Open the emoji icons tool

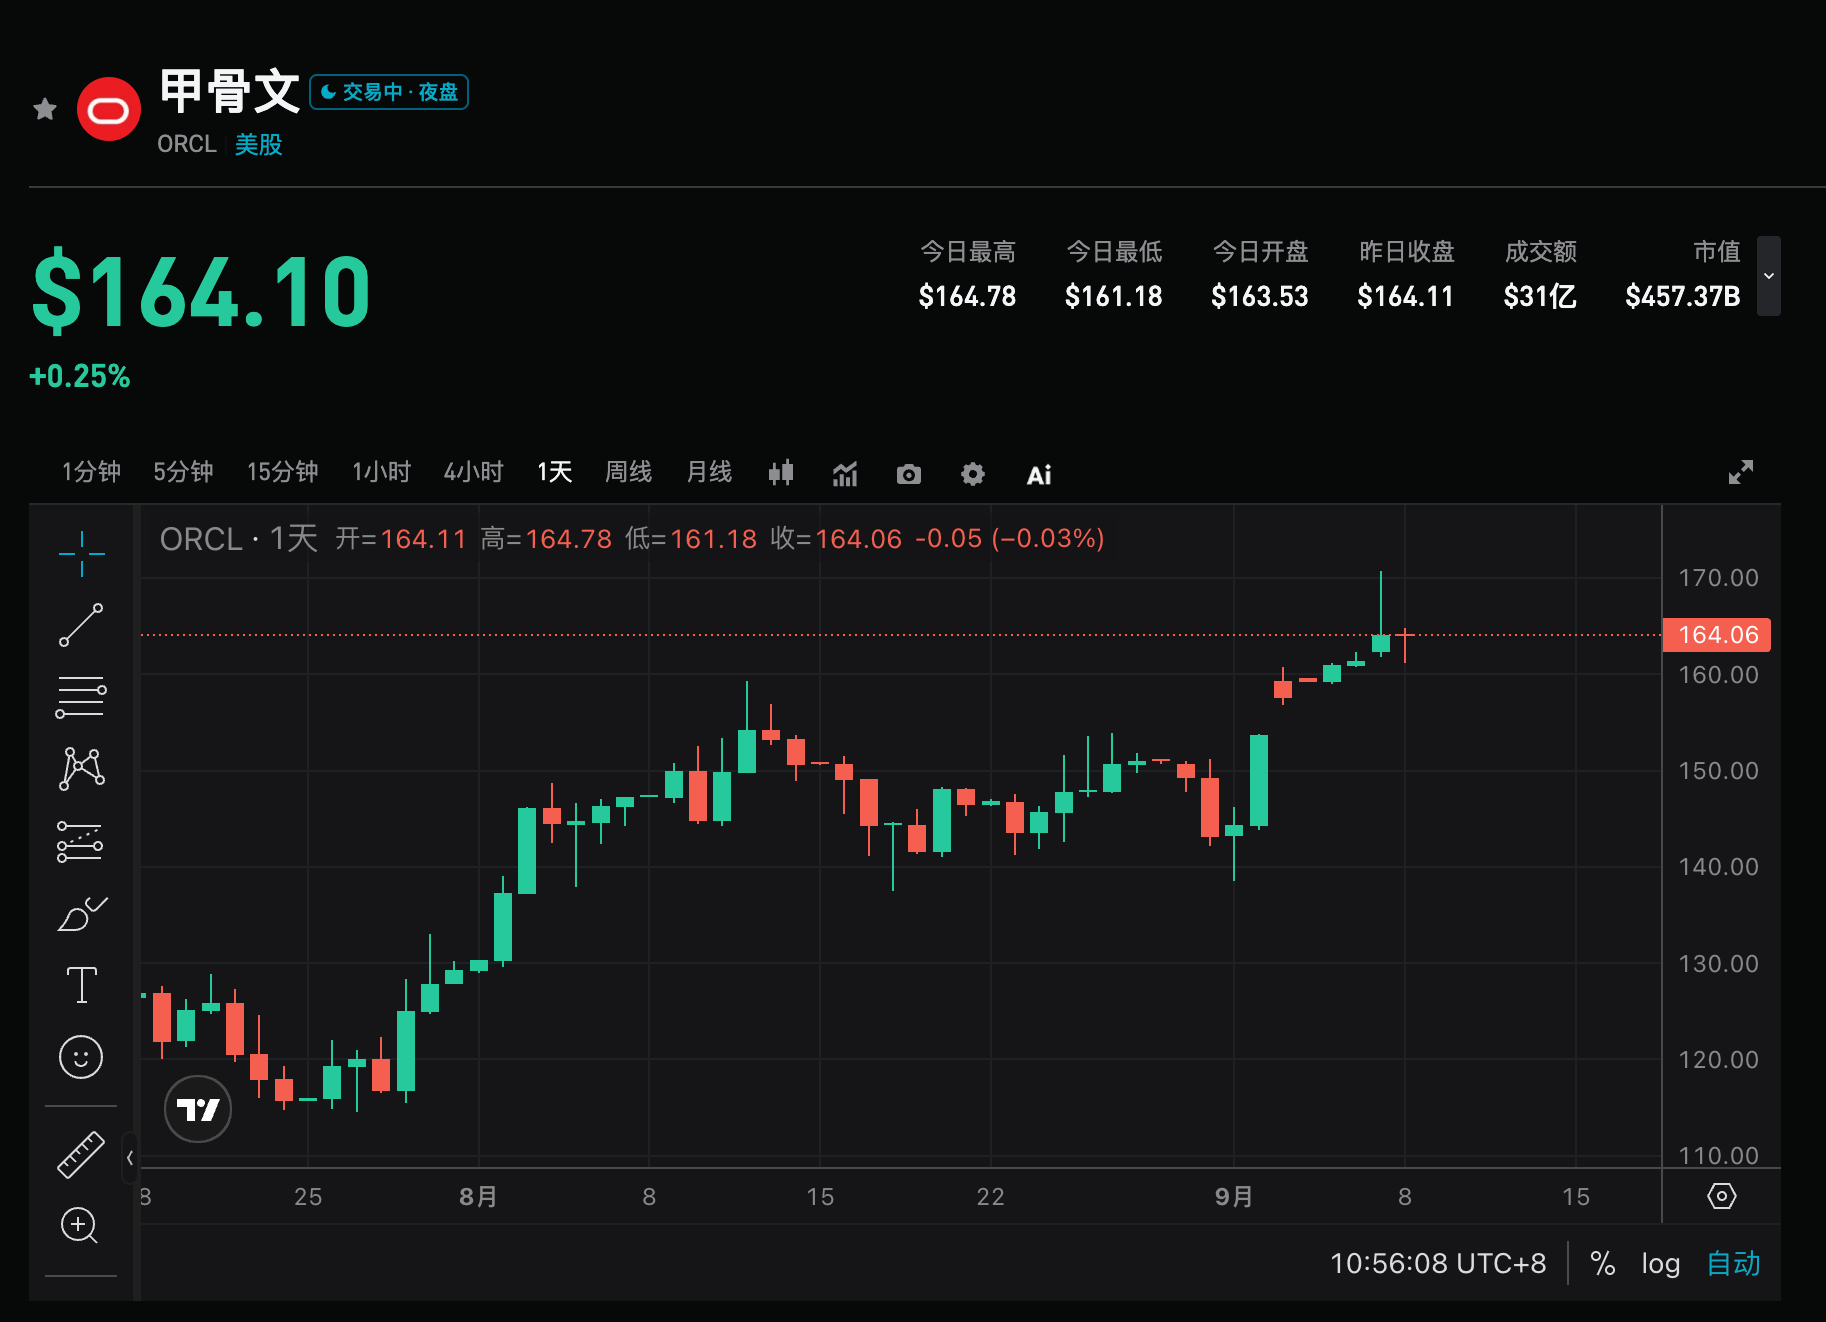[81, 1057]
